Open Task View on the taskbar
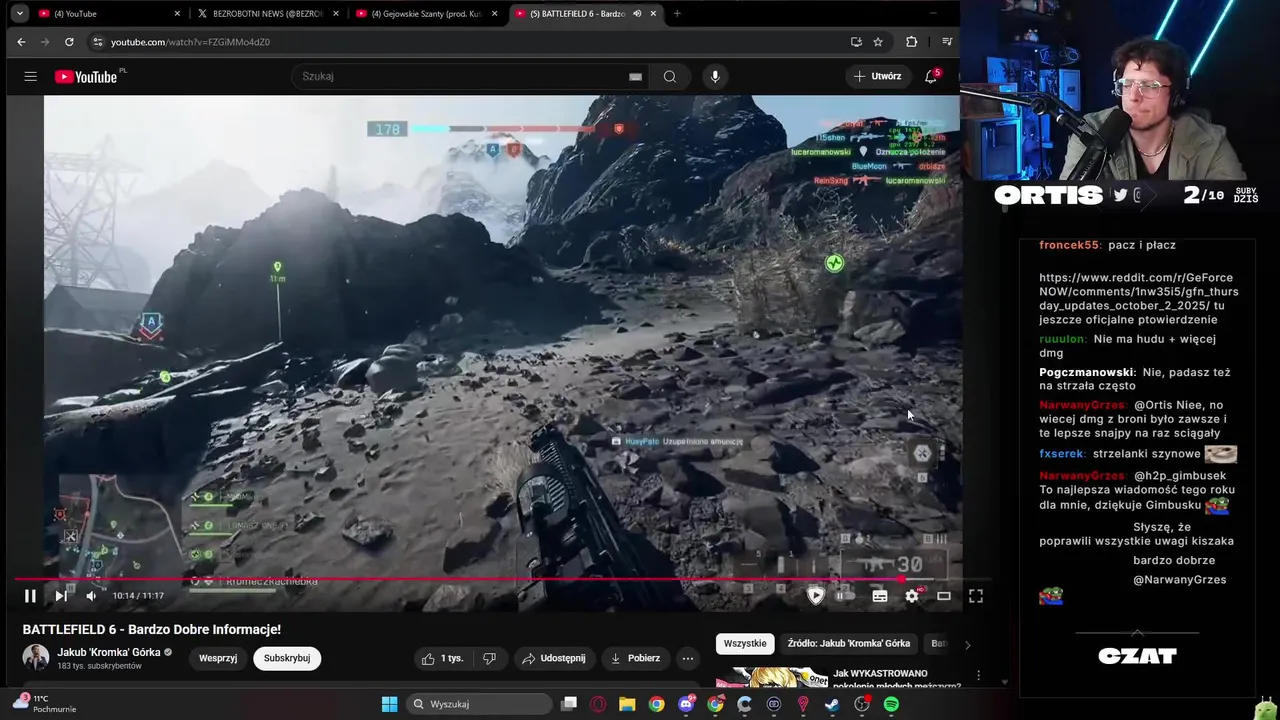The image size is (1280, 720). [x=569, y=704]
